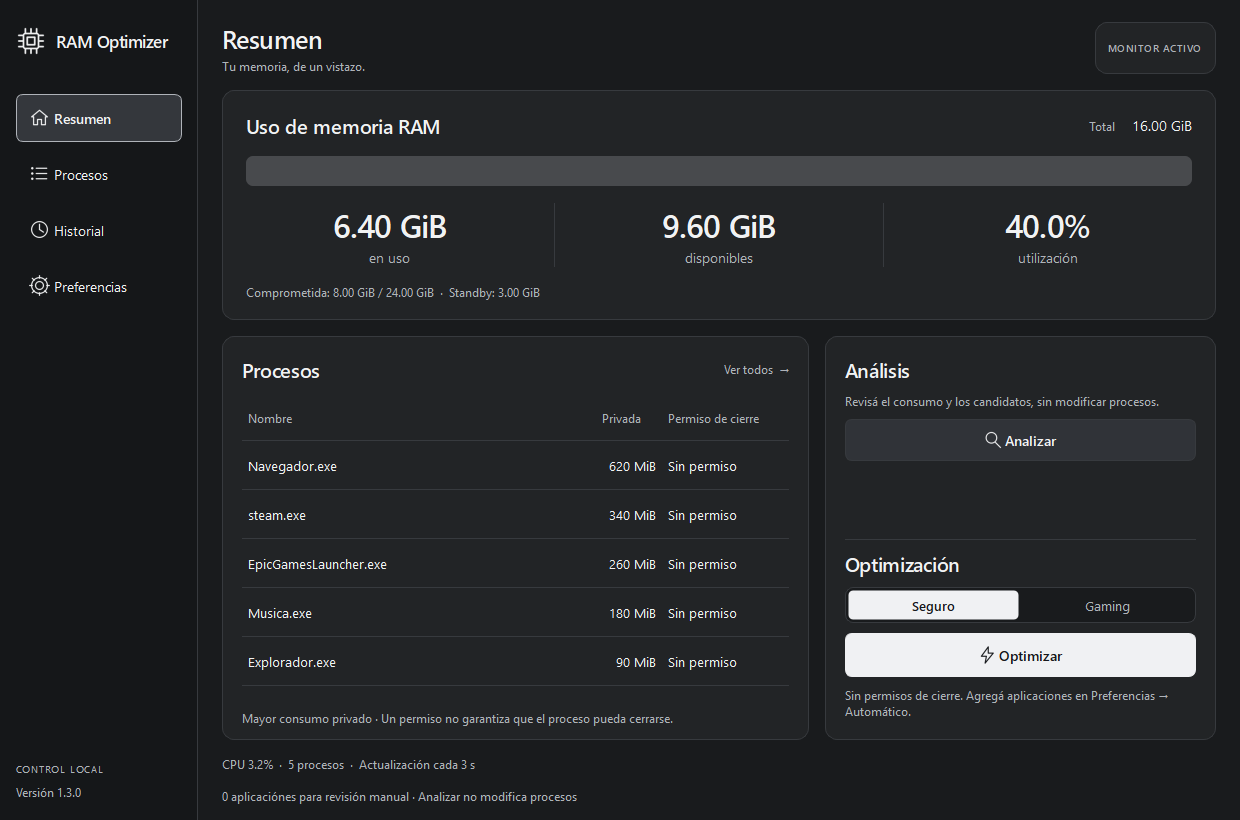This screenshot has width=1240, height=820.
Task: Click the Monitor Activo button
Action: pos(1155,48)
